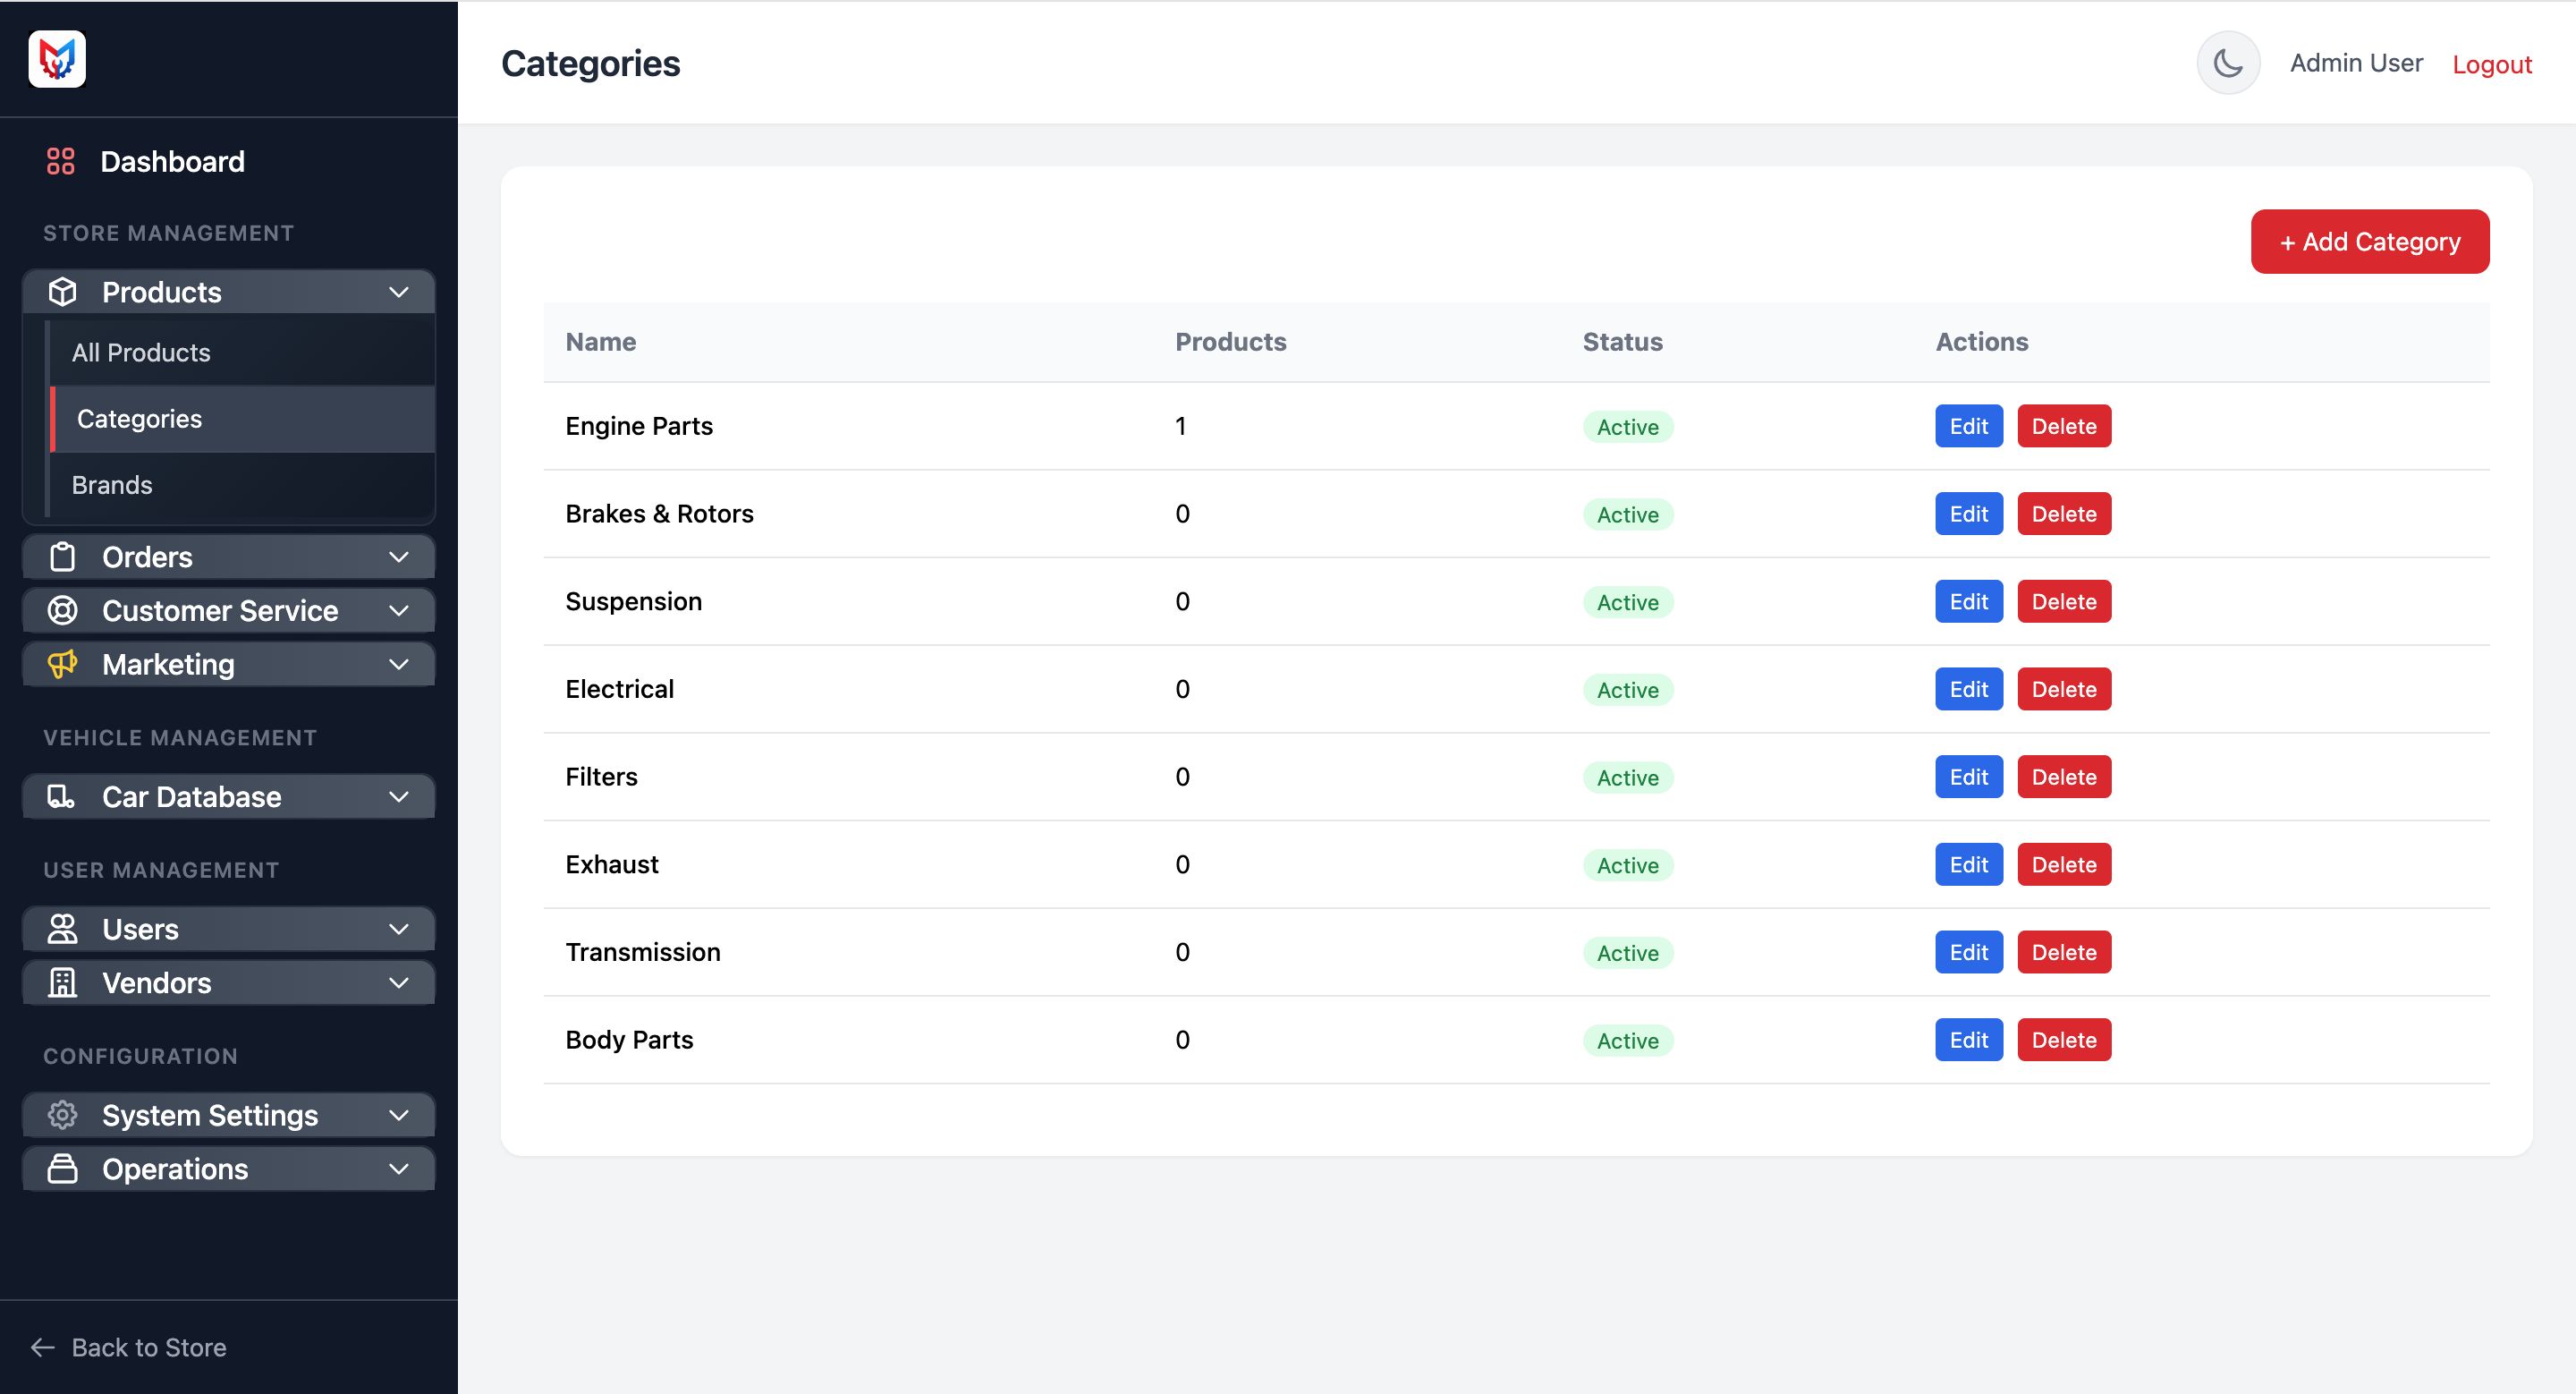Open the Marketing menu label
The image size is (2576, 1394).
click(168, 664)
